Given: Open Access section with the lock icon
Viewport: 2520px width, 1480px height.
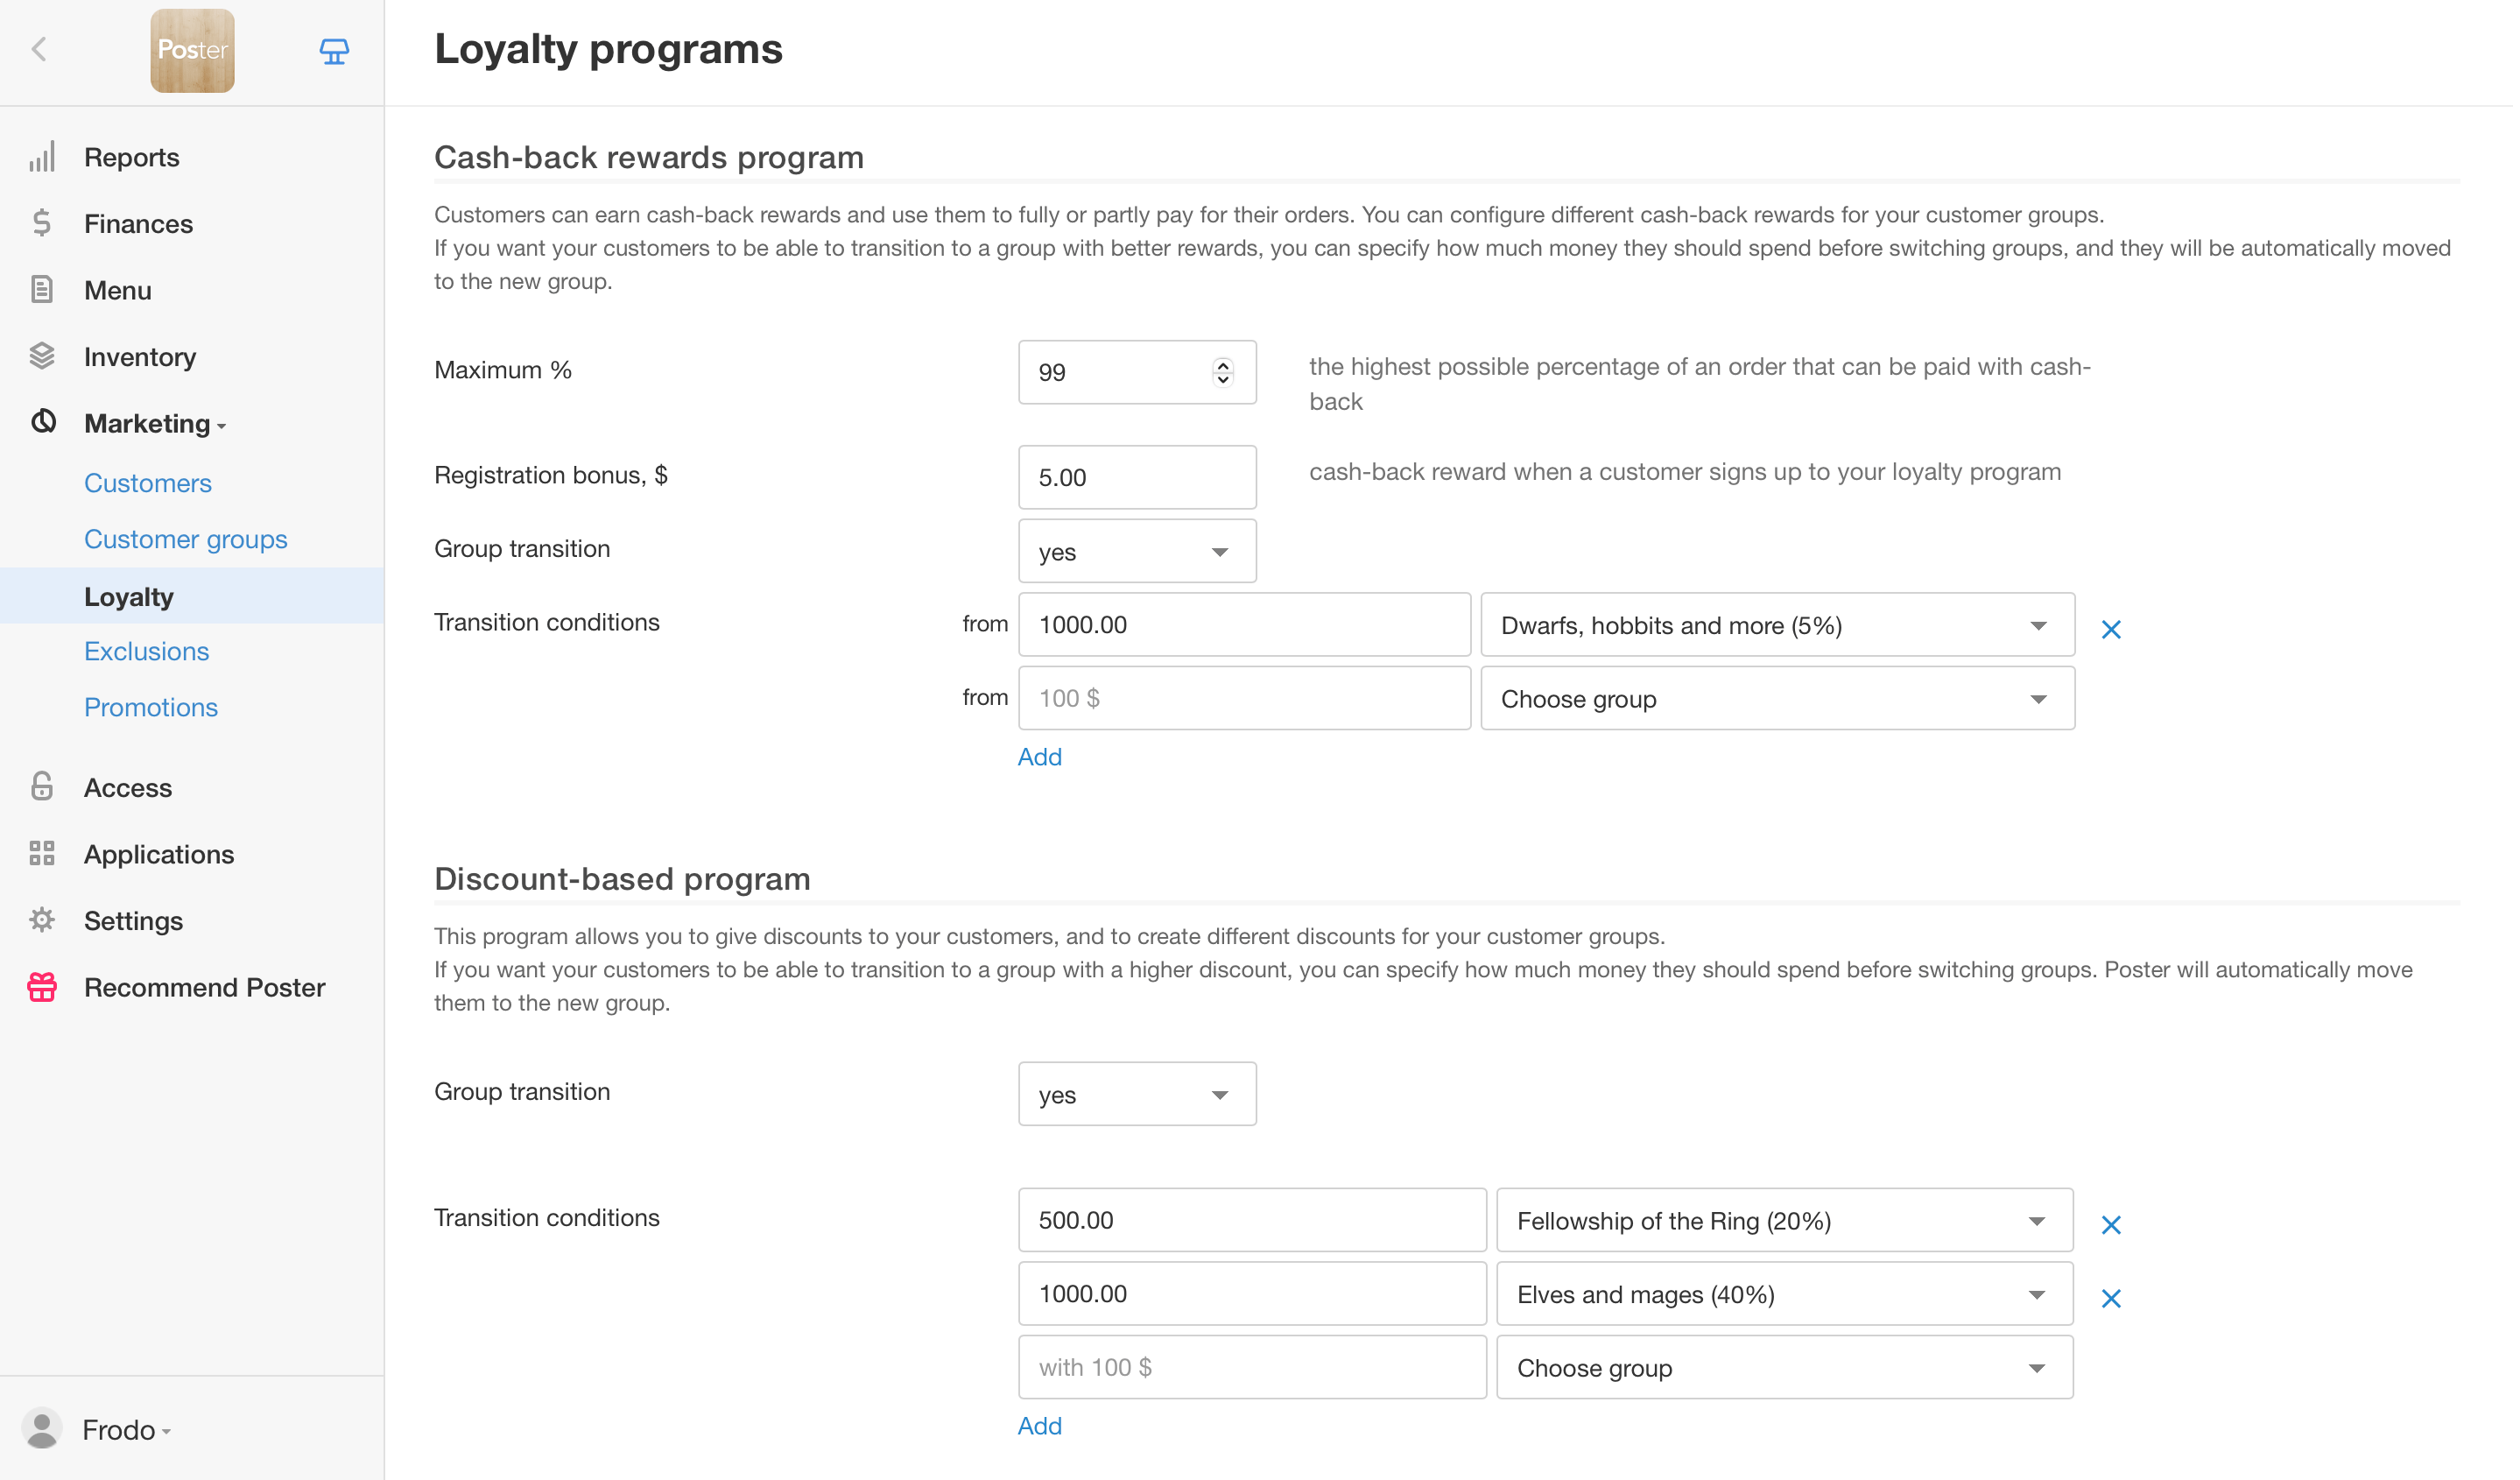Looking at the screenshot, I should click(42, 787).
